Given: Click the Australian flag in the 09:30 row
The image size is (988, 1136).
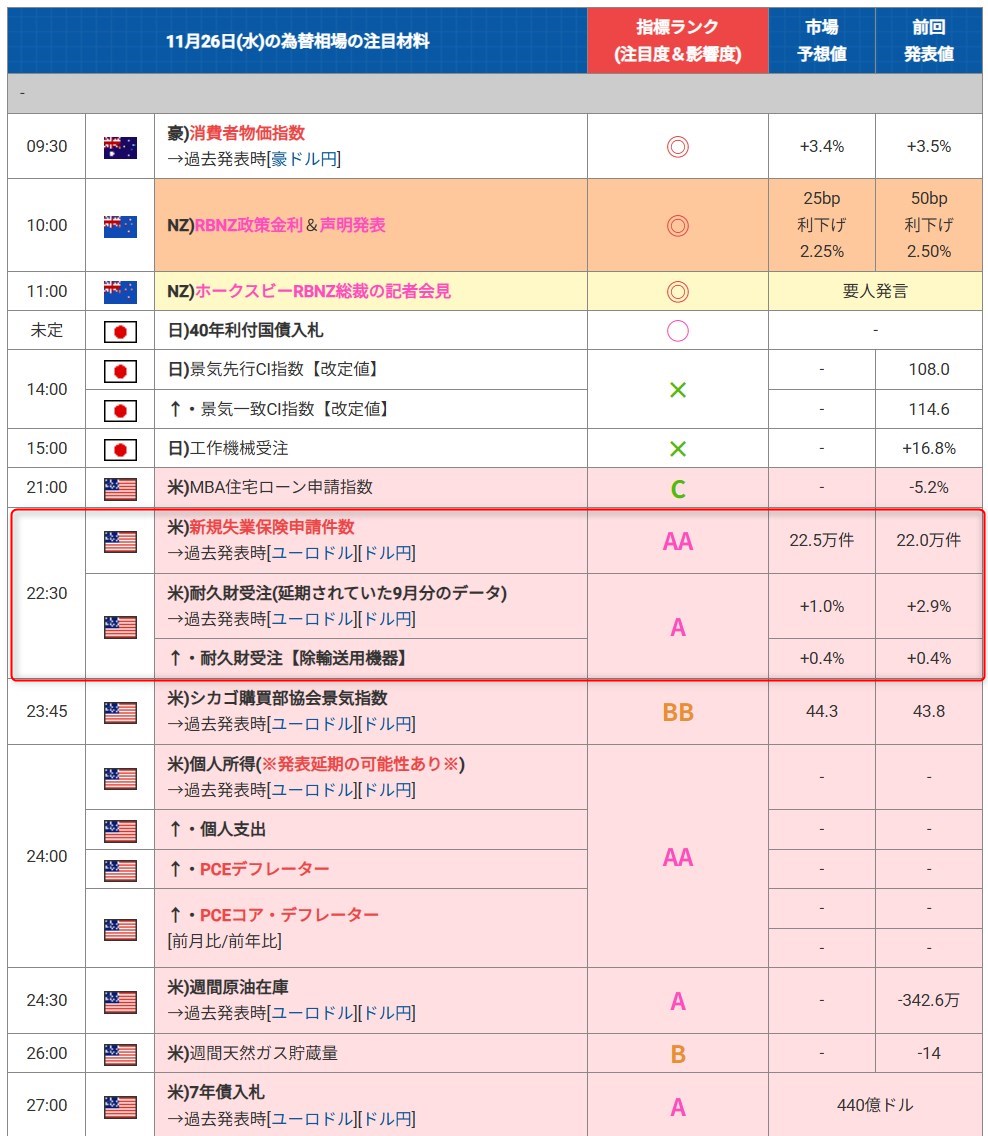Looking at the screenshot, I should click(120, 147).
